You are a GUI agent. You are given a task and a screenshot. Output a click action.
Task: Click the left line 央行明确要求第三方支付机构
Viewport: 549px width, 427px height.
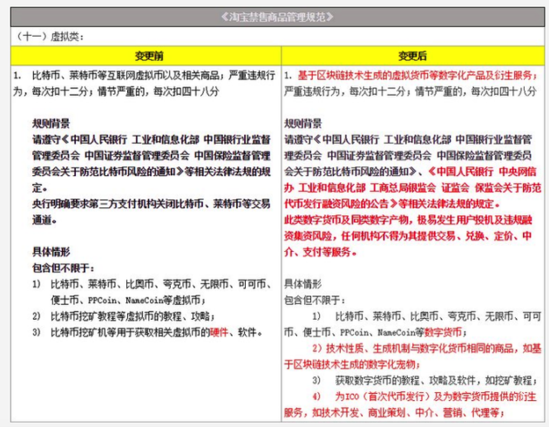click(151, 212)
